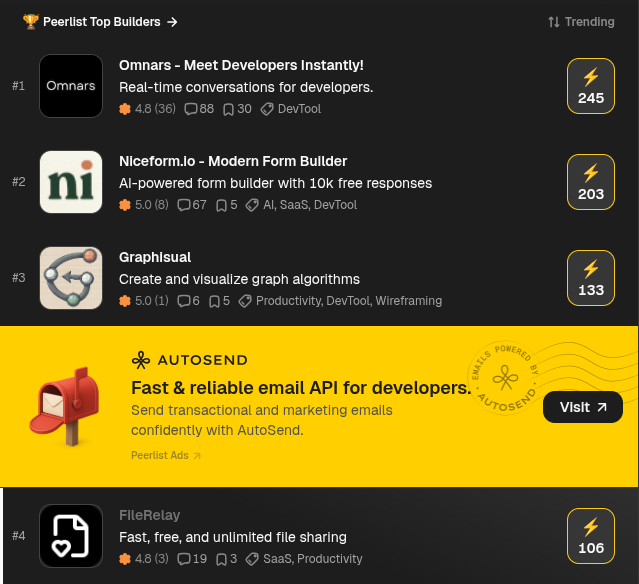The image size is (639, 584).
Task: Click the trophy icon beside Top Builders
Action: [x=31, y=22]
